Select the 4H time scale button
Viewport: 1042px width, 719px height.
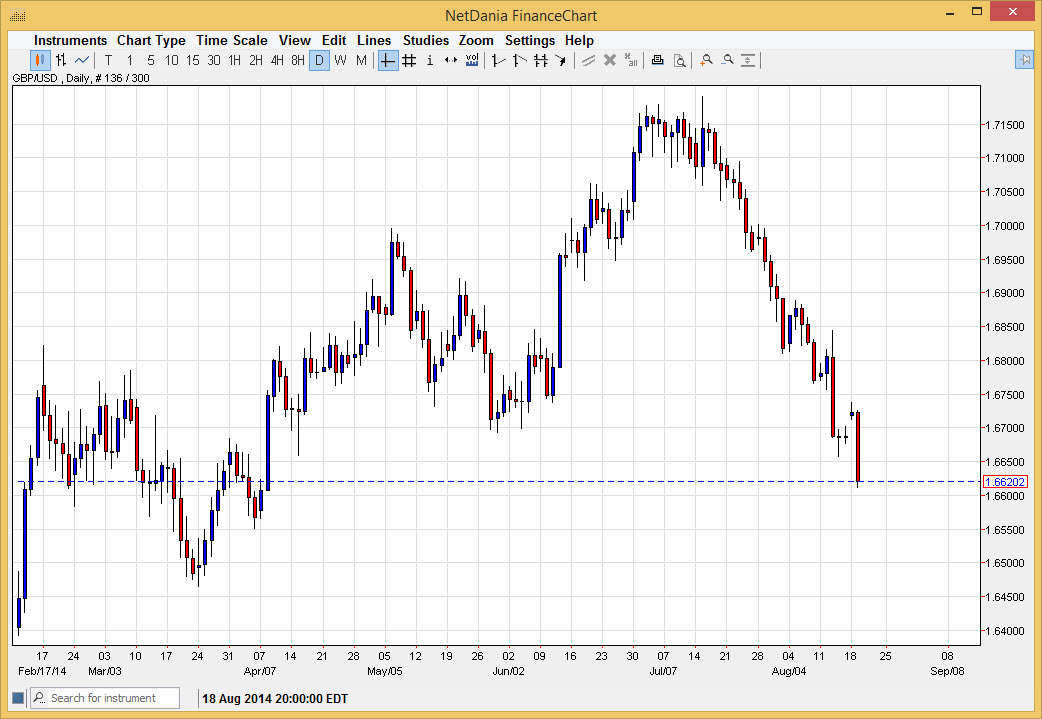276,60
